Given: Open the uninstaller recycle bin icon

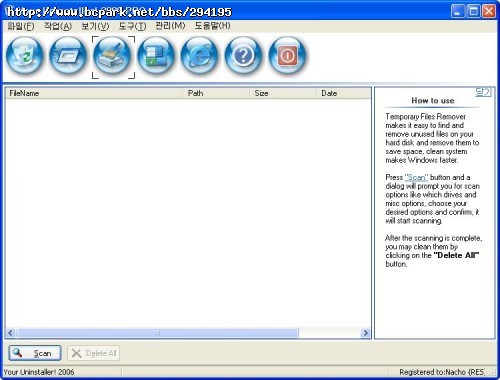Looking at the screenshot, I should pos(25,55).
